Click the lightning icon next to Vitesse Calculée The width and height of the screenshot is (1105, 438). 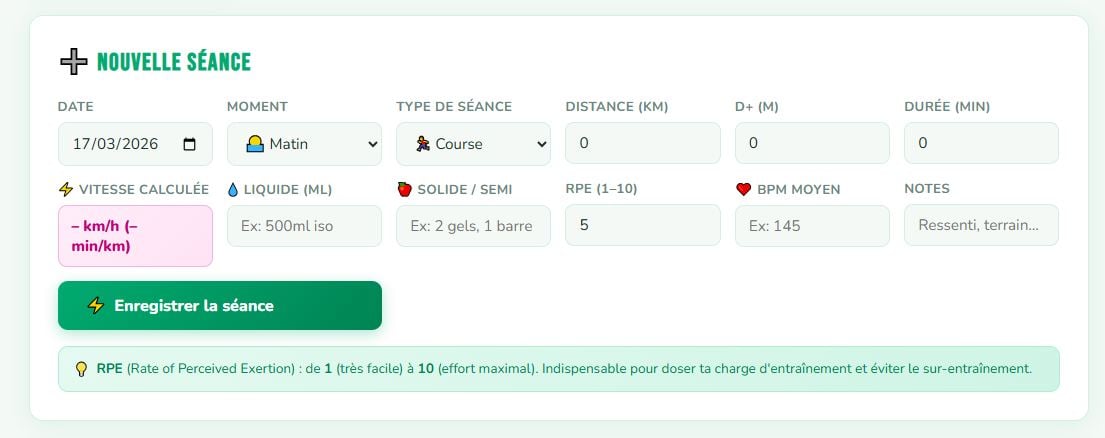[x=66, y=189]
